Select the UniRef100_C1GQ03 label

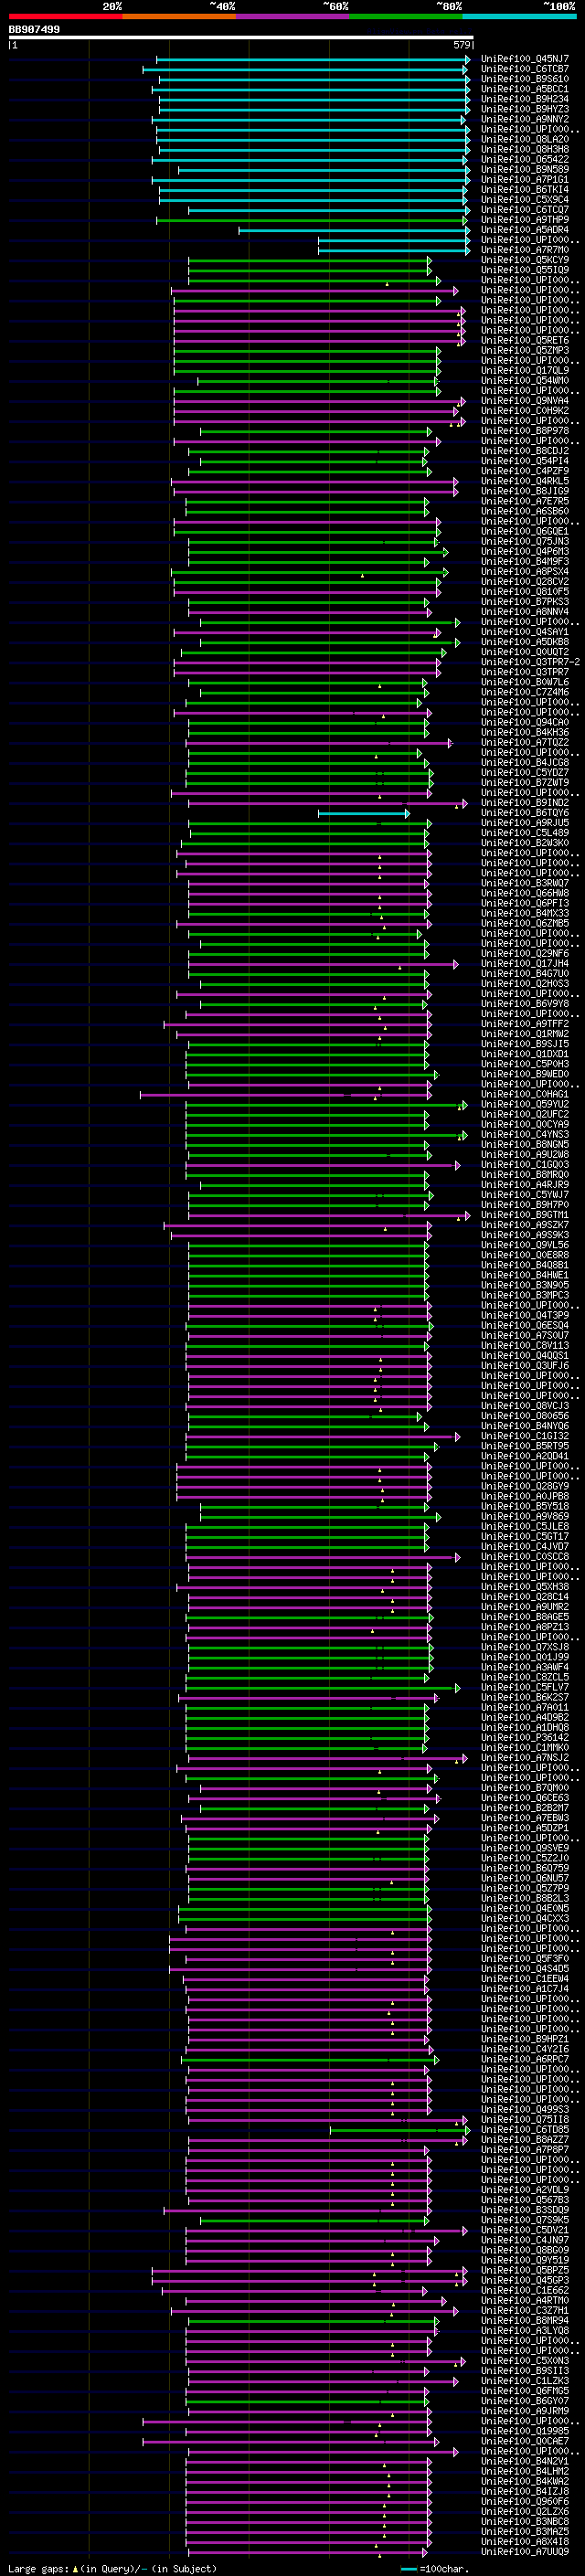[x=525, y=1164]
